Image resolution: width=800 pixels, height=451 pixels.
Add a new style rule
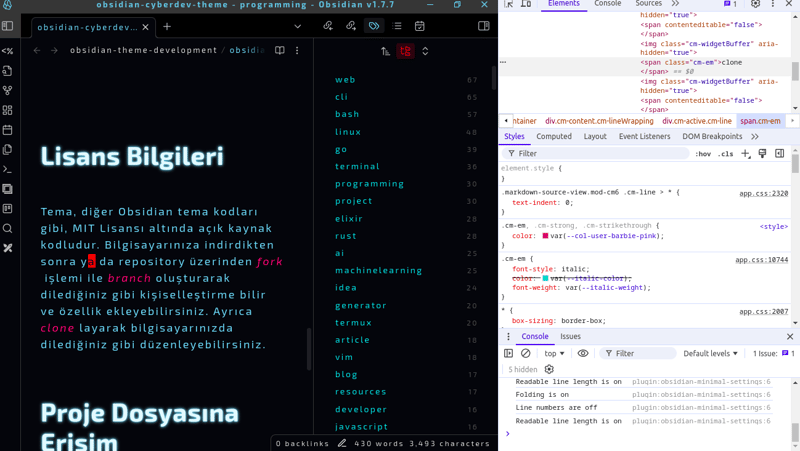click(746, 154)
